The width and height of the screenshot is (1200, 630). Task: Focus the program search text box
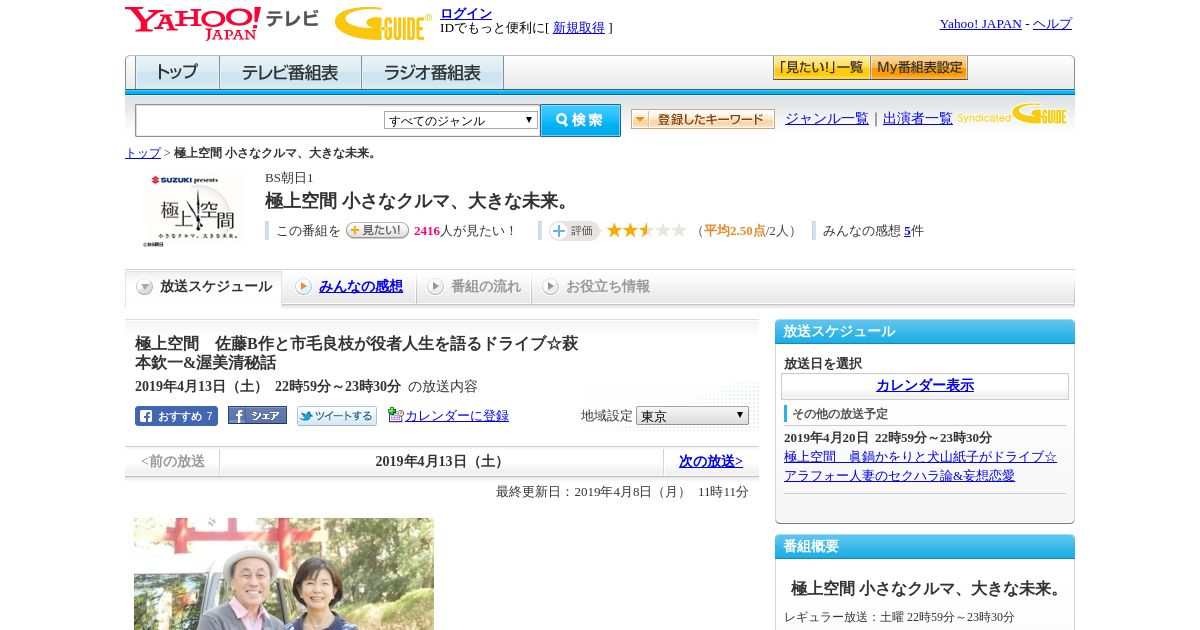[x=259, y=120]
